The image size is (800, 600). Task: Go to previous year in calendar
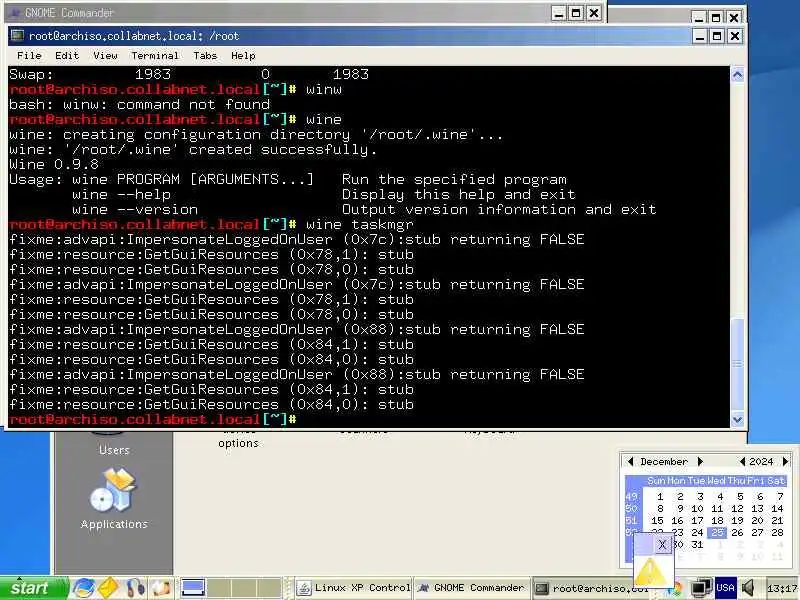[742, 461]
